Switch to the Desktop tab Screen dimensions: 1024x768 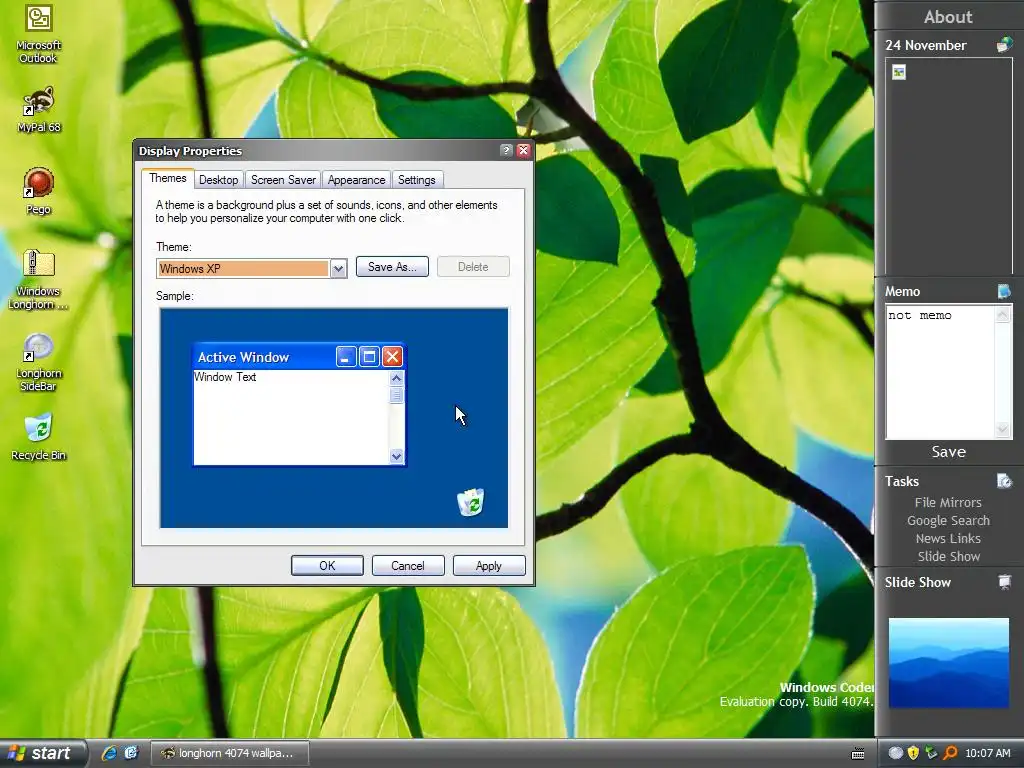pos(218,180)
